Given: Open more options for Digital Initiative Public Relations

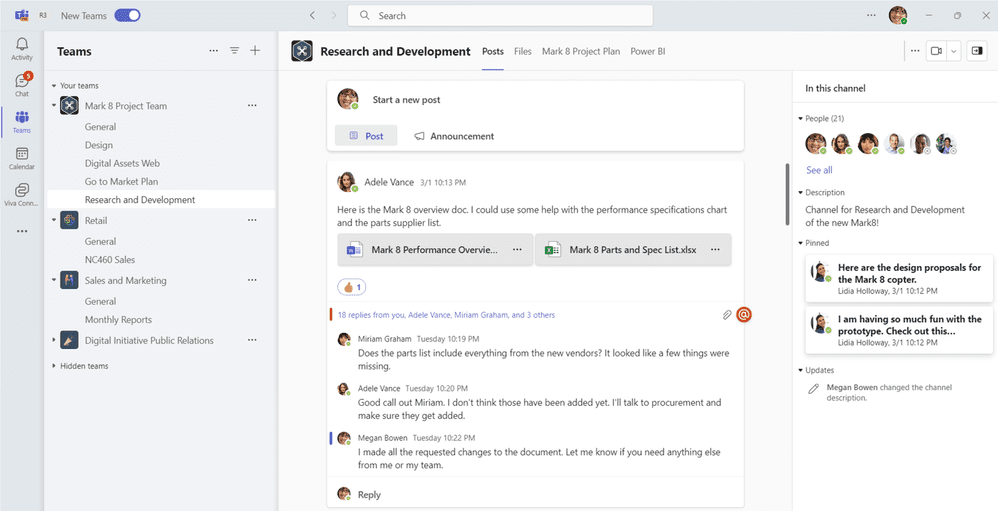Looking at the screenshot, I should tap(252, 340).
